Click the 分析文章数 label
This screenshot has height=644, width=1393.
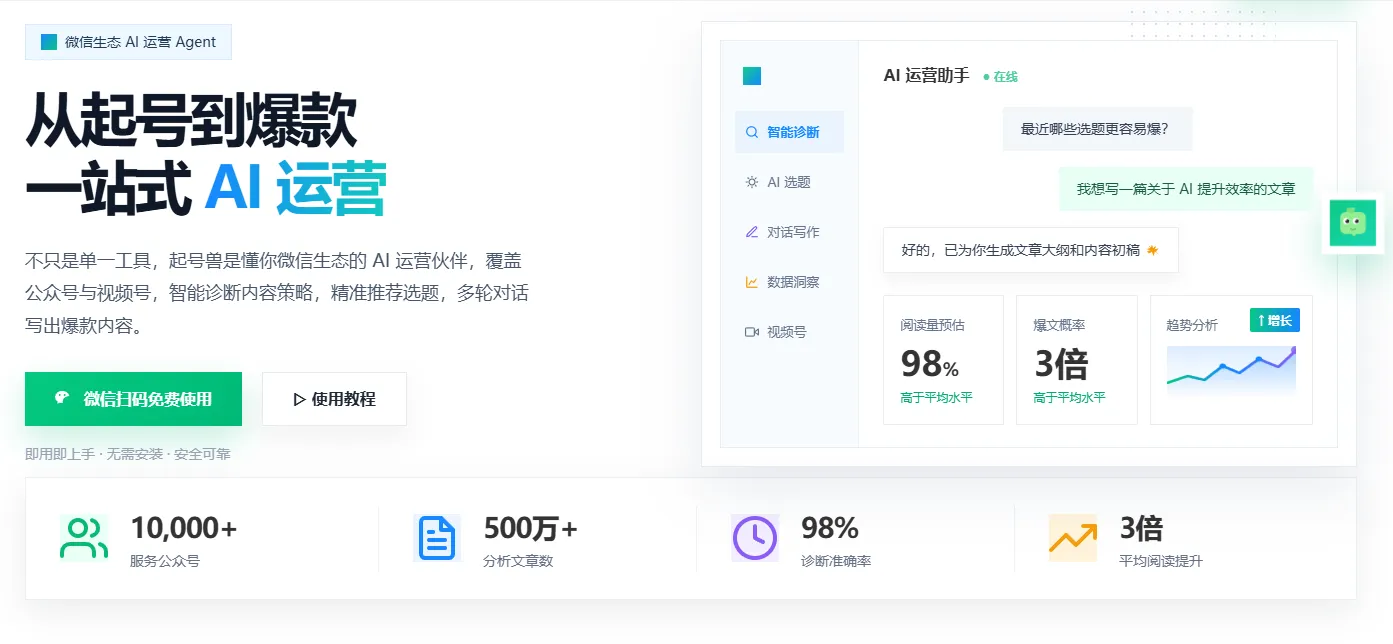tap(518, 561)
